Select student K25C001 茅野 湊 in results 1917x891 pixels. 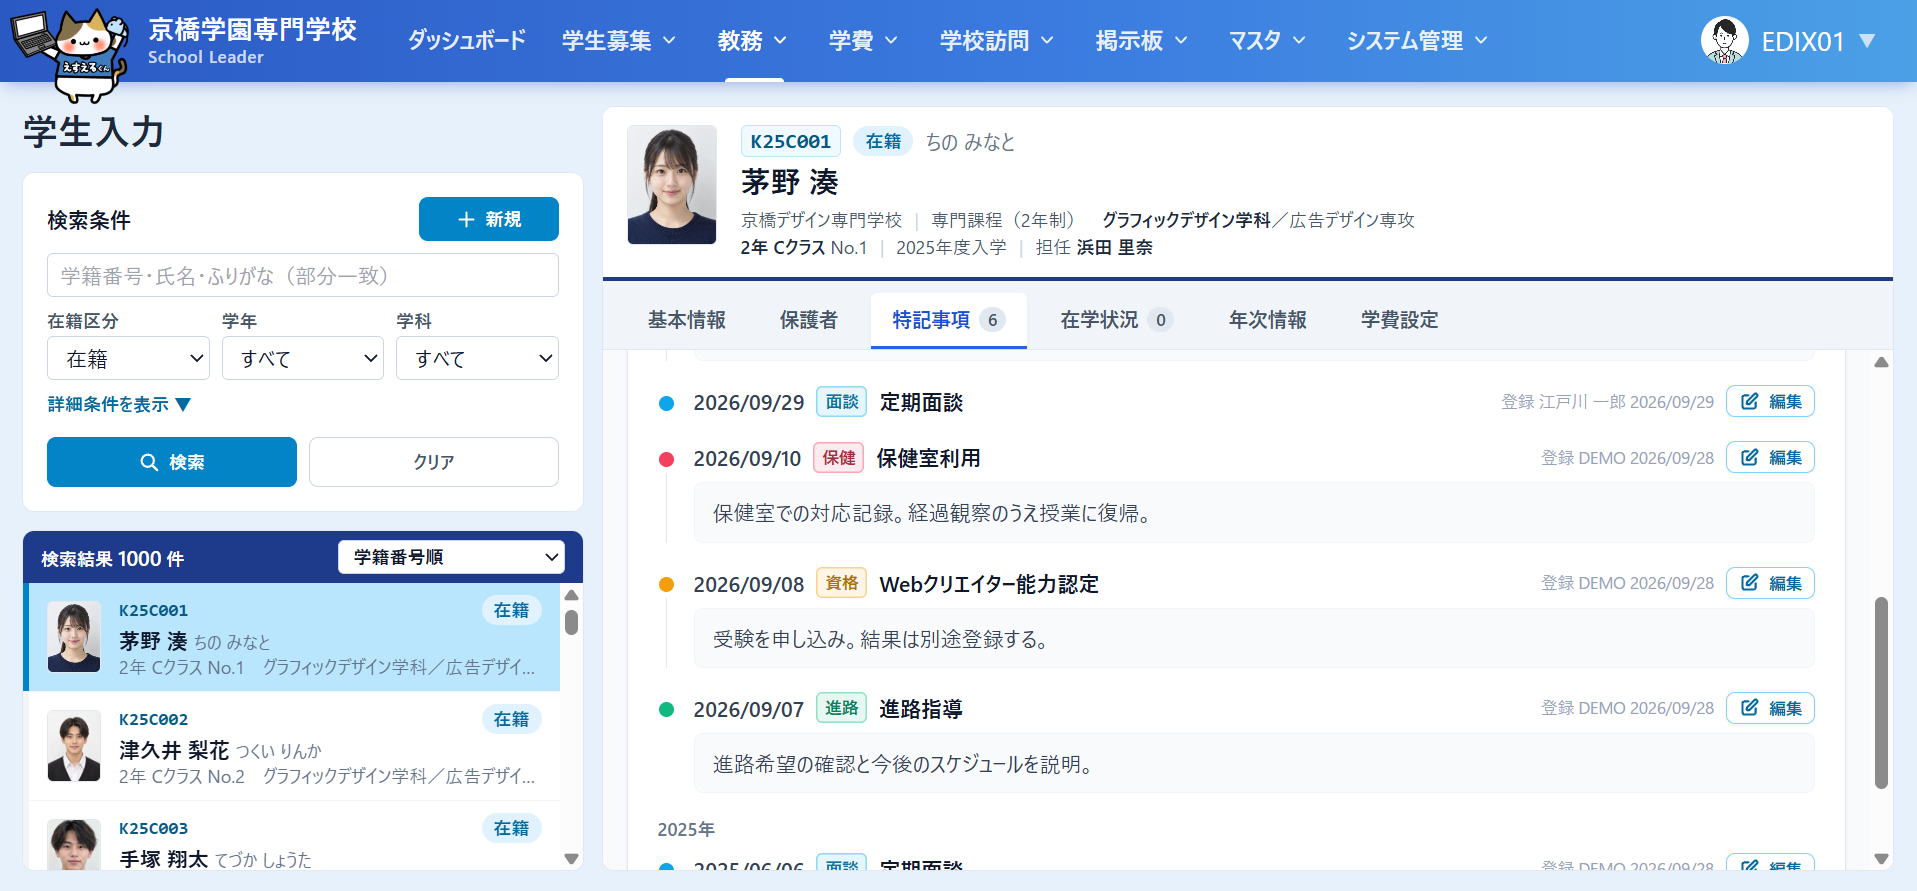pos(292,637)
